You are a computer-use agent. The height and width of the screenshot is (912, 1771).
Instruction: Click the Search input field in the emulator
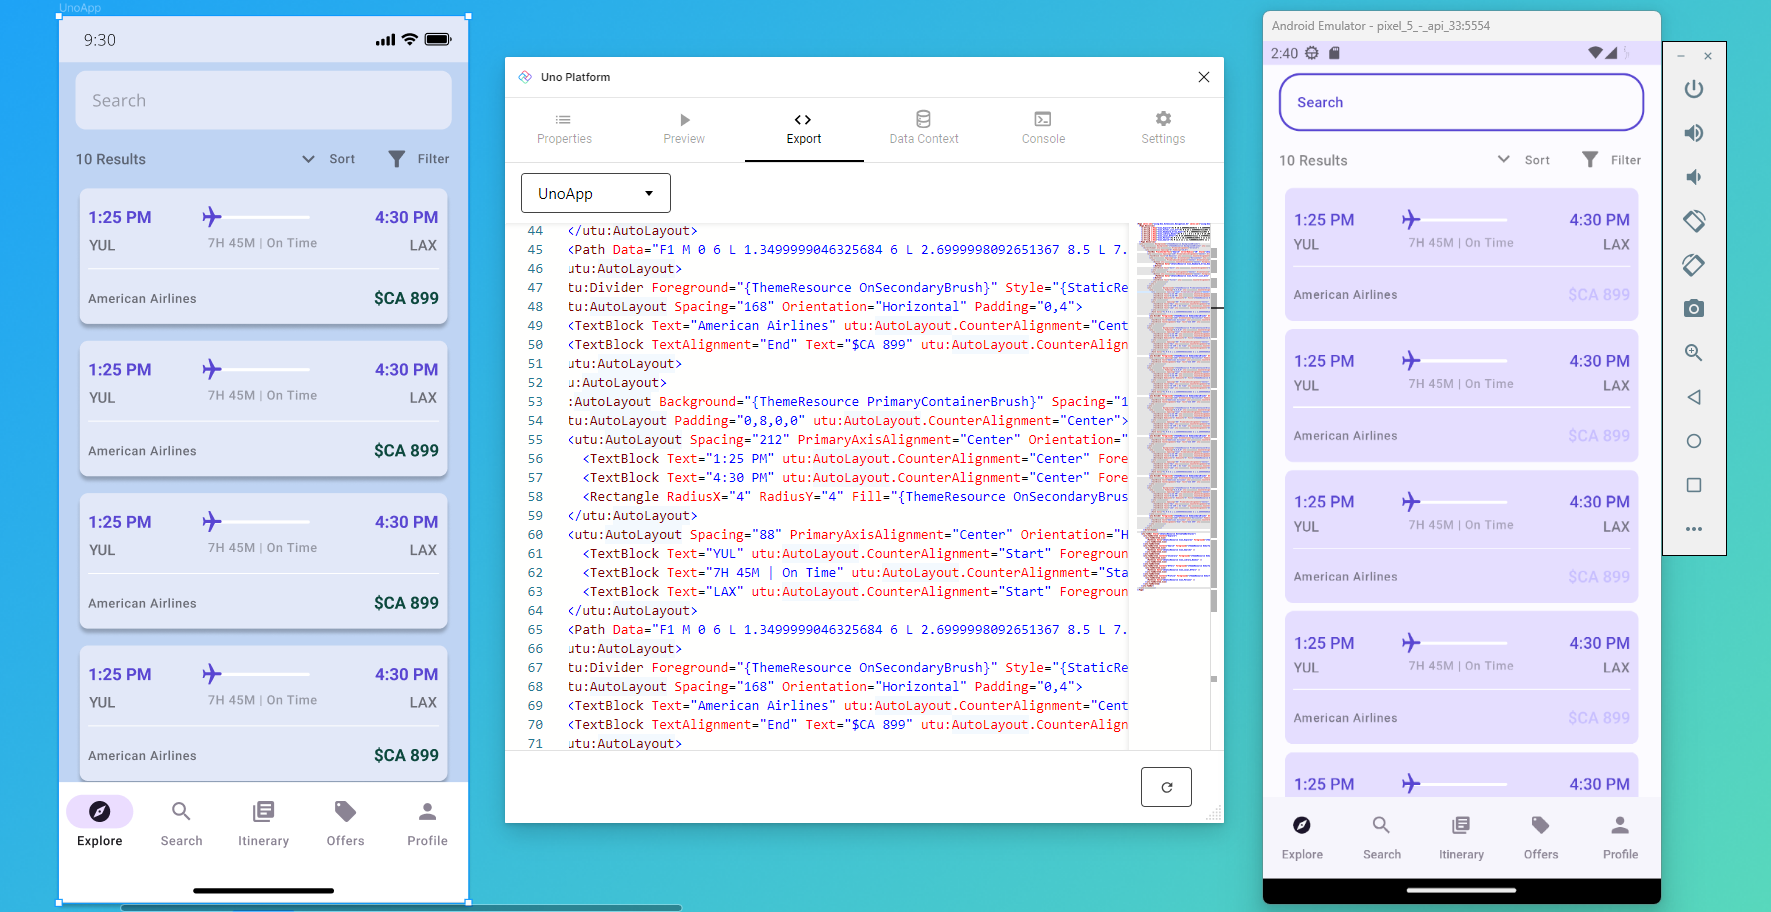[x=1460, y=102]
